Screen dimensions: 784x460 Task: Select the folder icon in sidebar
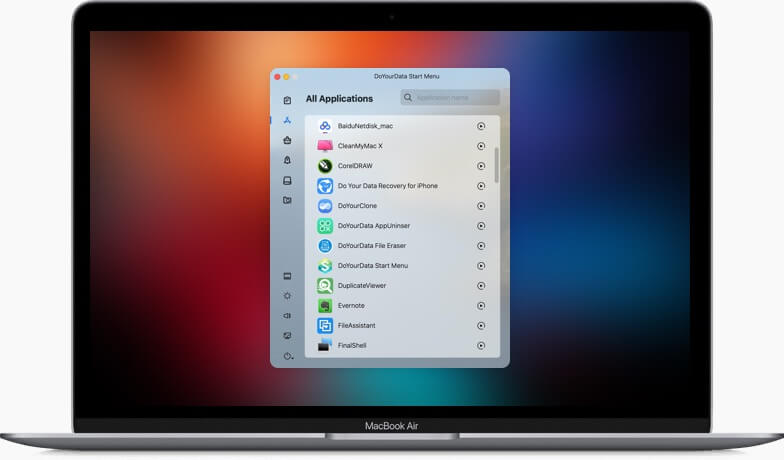(x=287, y=200)
